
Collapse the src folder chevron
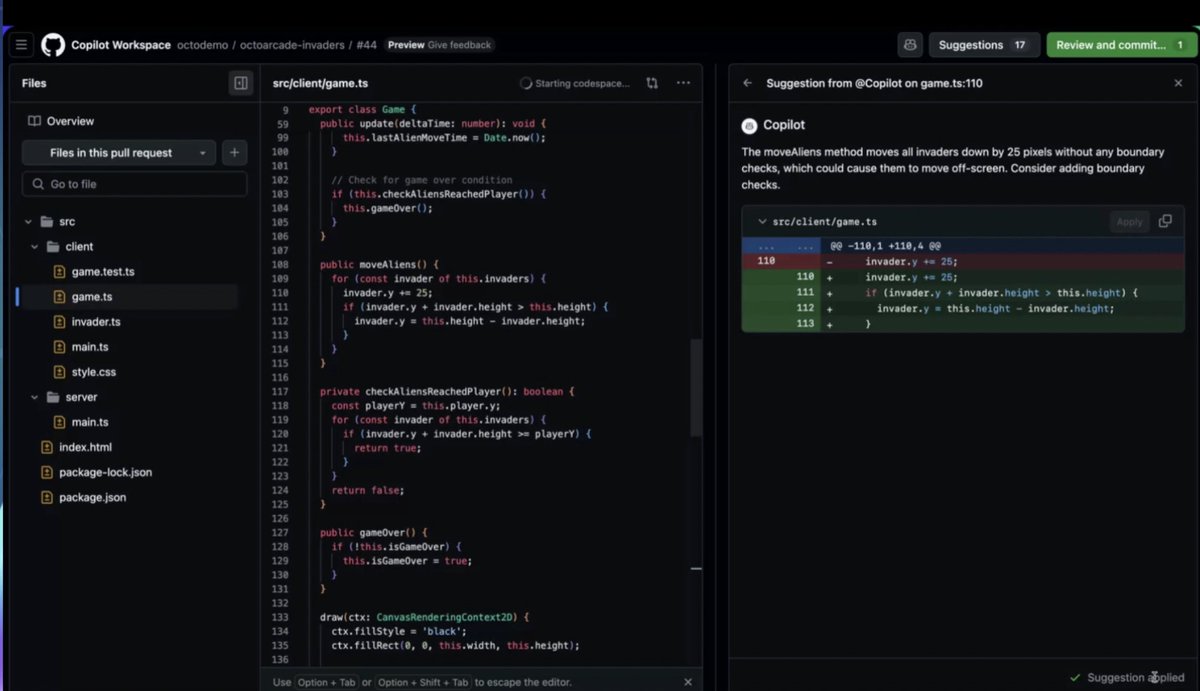point(28,222)
